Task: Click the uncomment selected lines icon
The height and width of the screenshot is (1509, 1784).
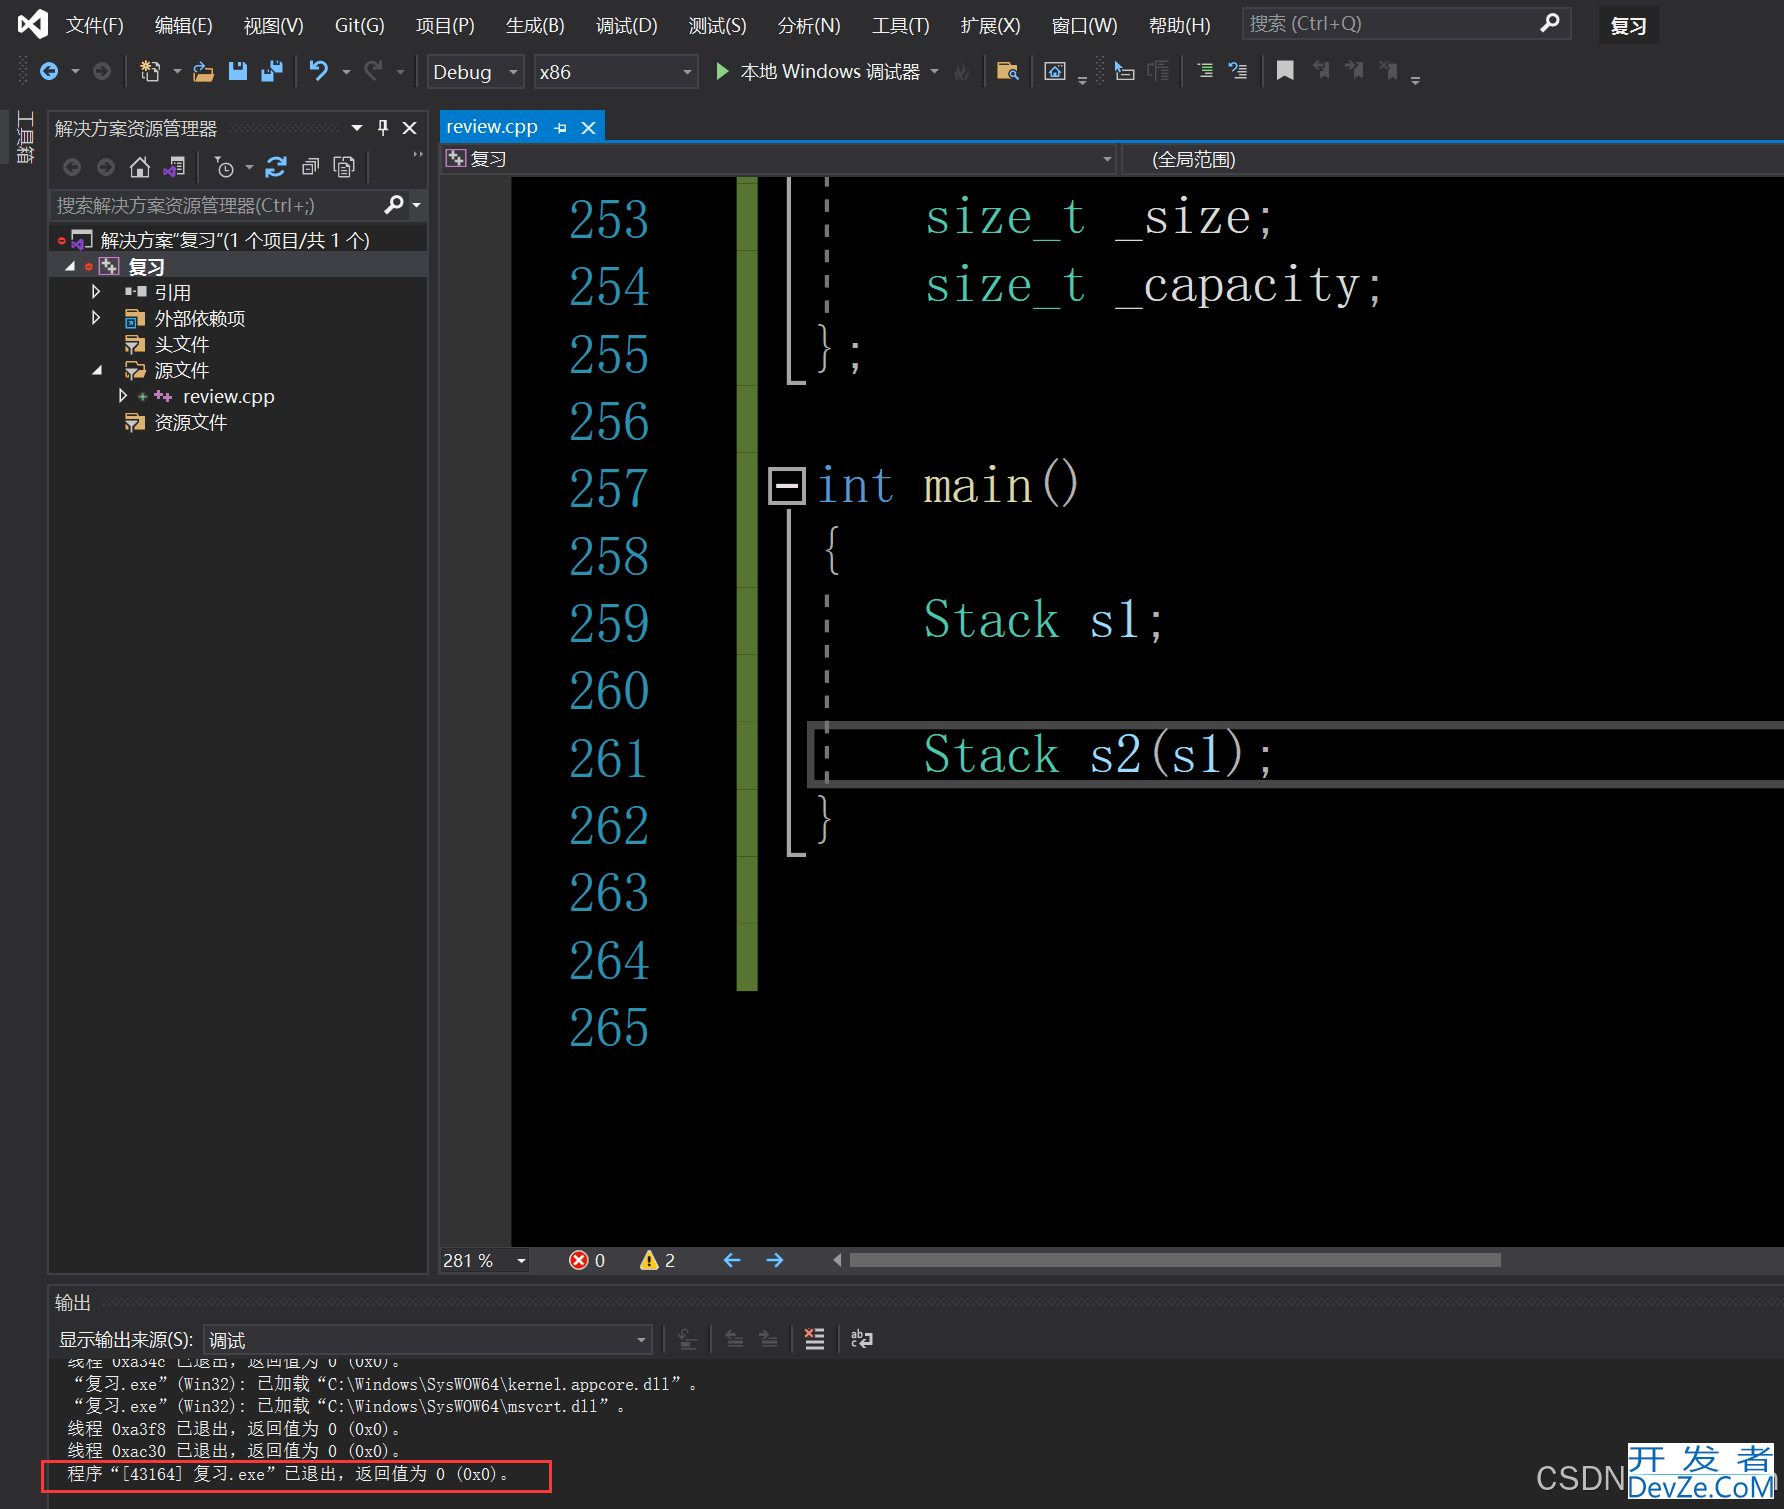Action: 1238,71
